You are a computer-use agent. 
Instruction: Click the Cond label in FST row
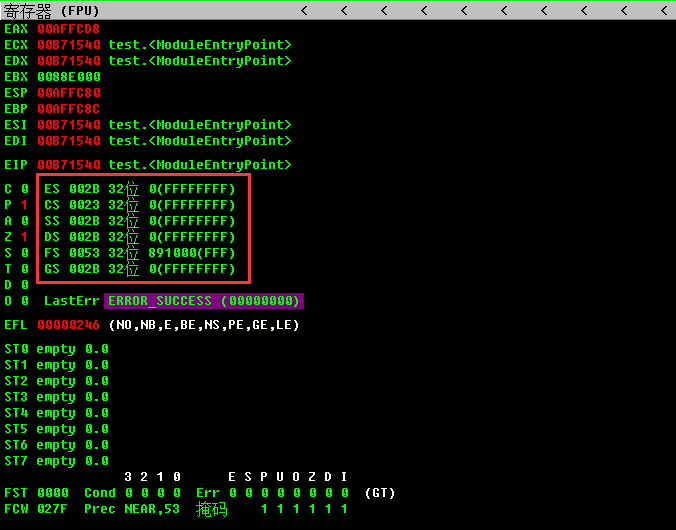(x=100, y=492)
